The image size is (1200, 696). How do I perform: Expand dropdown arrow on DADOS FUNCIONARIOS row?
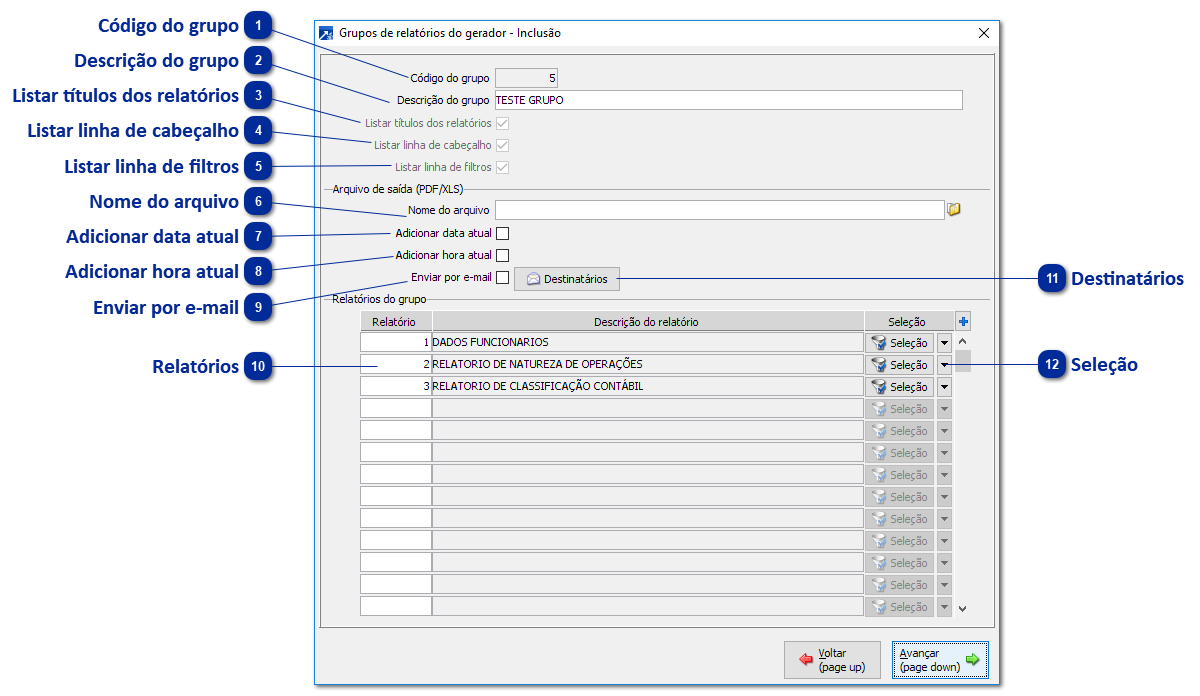pyautogui.click(x=944, y=343)
